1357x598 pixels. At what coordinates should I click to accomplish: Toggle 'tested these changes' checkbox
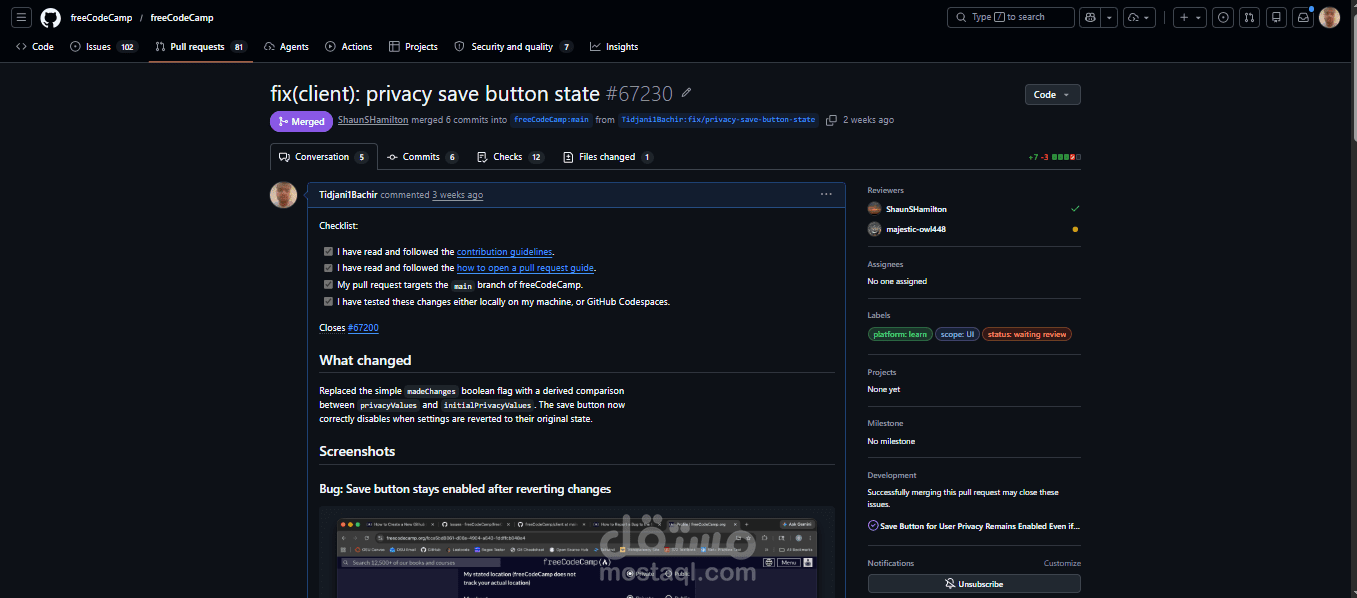pos(328,301)
